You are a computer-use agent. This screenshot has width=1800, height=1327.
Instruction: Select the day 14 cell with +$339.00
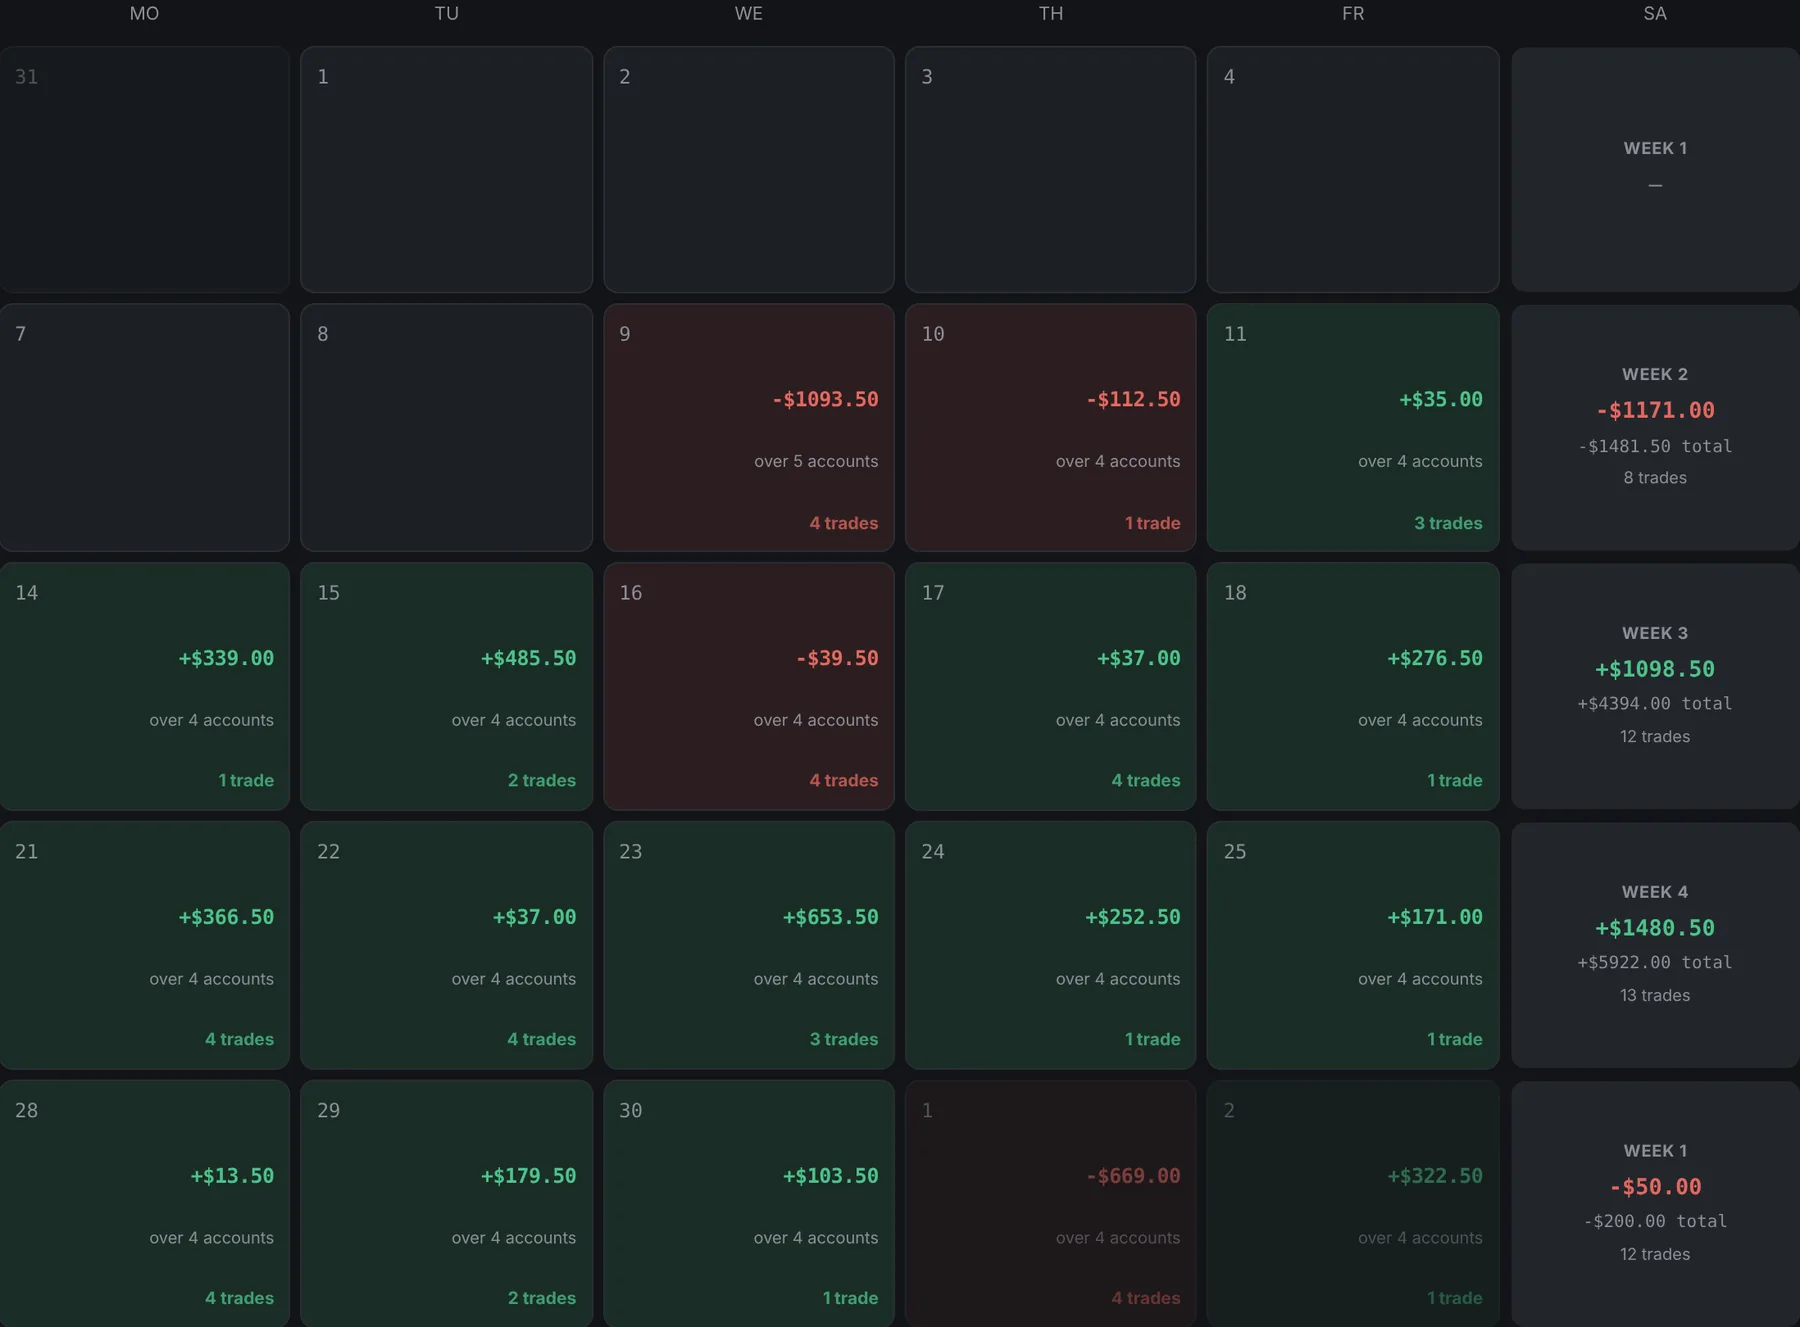click(145, 686)
